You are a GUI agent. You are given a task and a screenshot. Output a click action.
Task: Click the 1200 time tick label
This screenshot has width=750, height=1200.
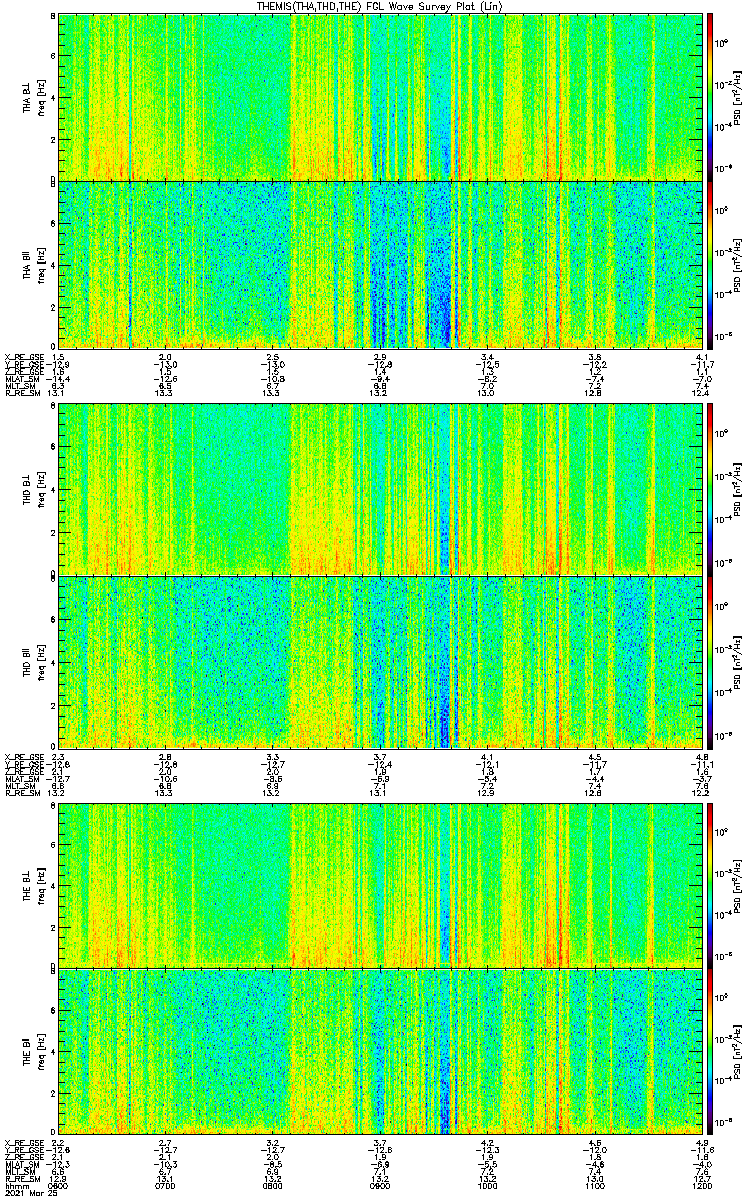(701, 1186)
